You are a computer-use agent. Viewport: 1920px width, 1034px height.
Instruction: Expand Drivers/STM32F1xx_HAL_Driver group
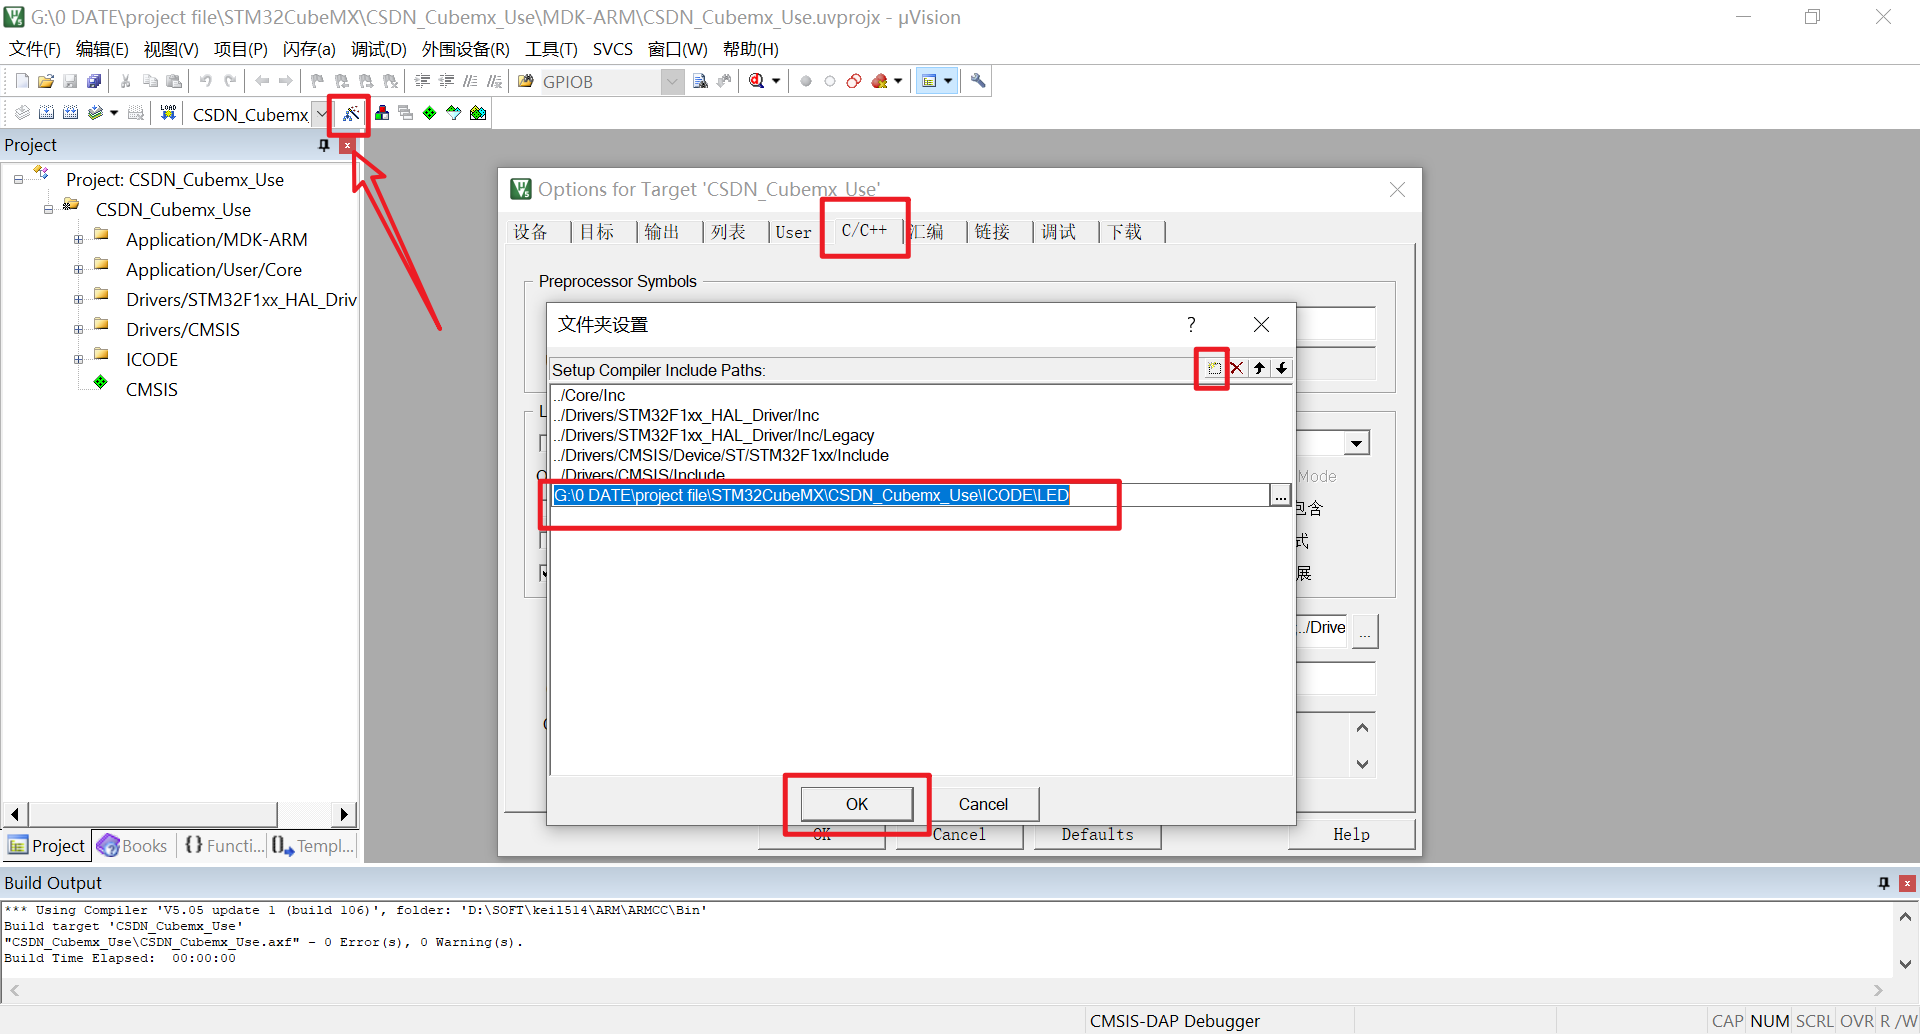(78, 300)
